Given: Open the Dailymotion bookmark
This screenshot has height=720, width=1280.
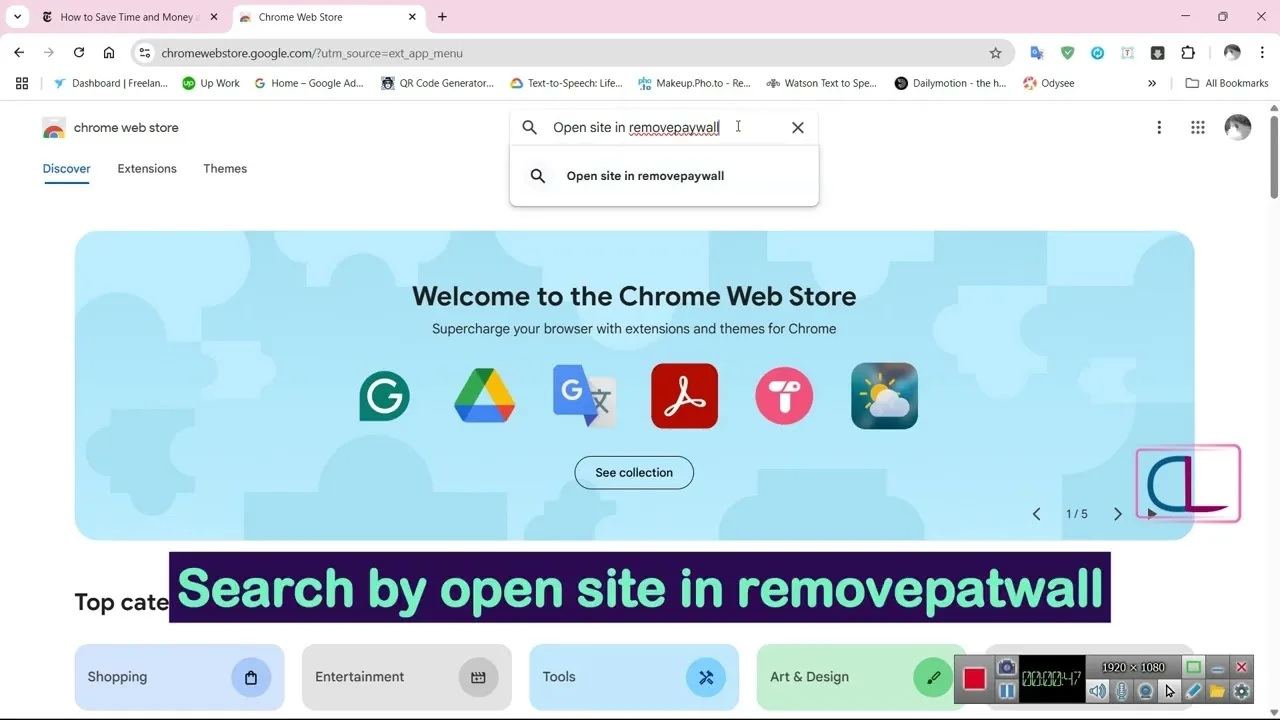Looking at the screenshot, I should 950,83.
